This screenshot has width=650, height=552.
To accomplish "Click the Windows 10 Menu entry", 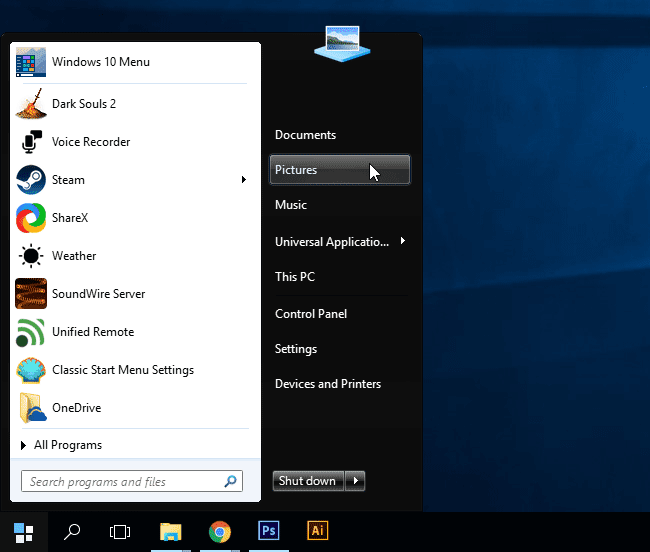I will (x=100, y=62).
